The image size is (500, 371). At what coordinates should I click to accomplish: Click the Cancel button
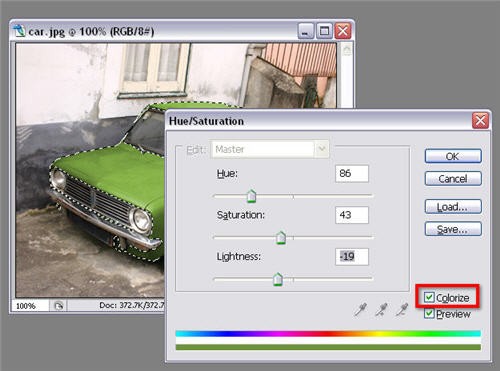click(453, 179)
